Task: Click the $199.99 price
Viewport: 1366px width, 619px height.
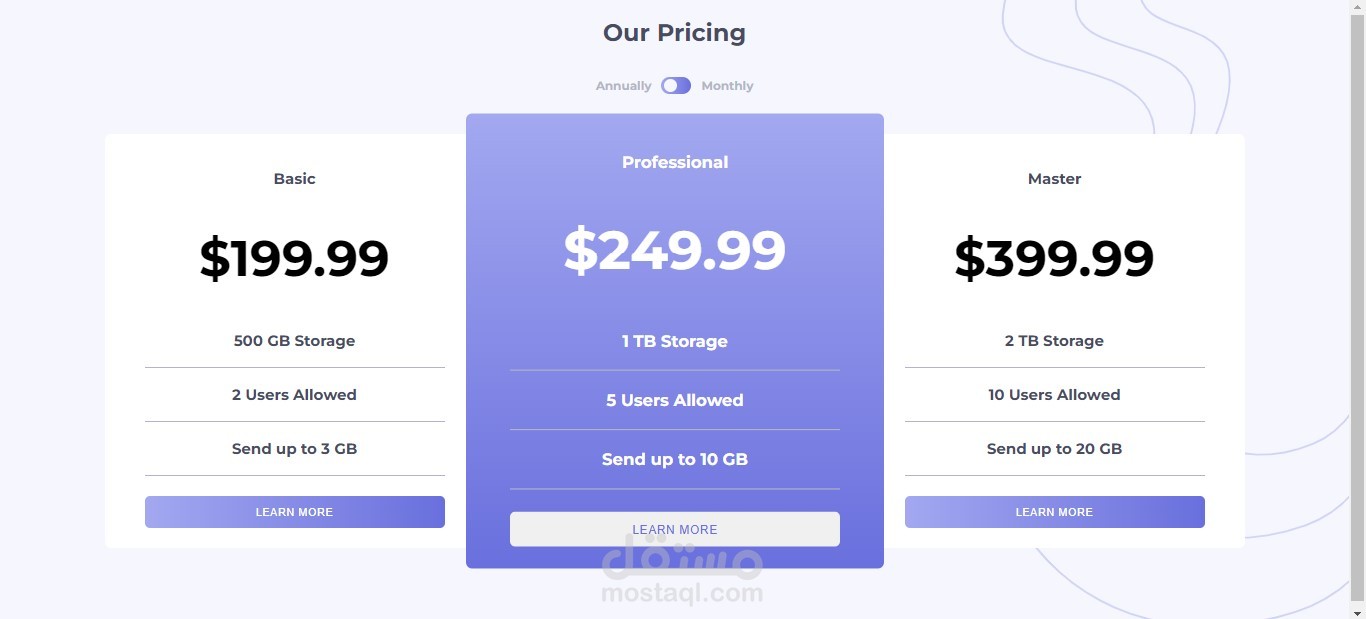Action: (x=294, y=258)
